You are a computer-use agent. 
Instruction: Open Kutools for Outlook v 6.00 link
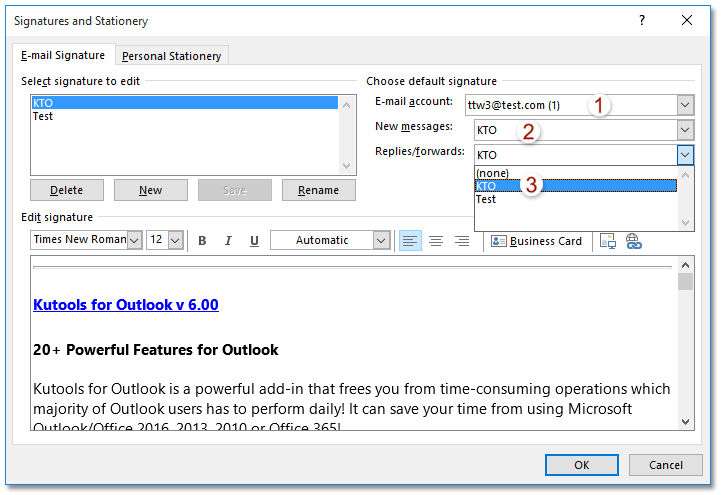coord(125,305)
